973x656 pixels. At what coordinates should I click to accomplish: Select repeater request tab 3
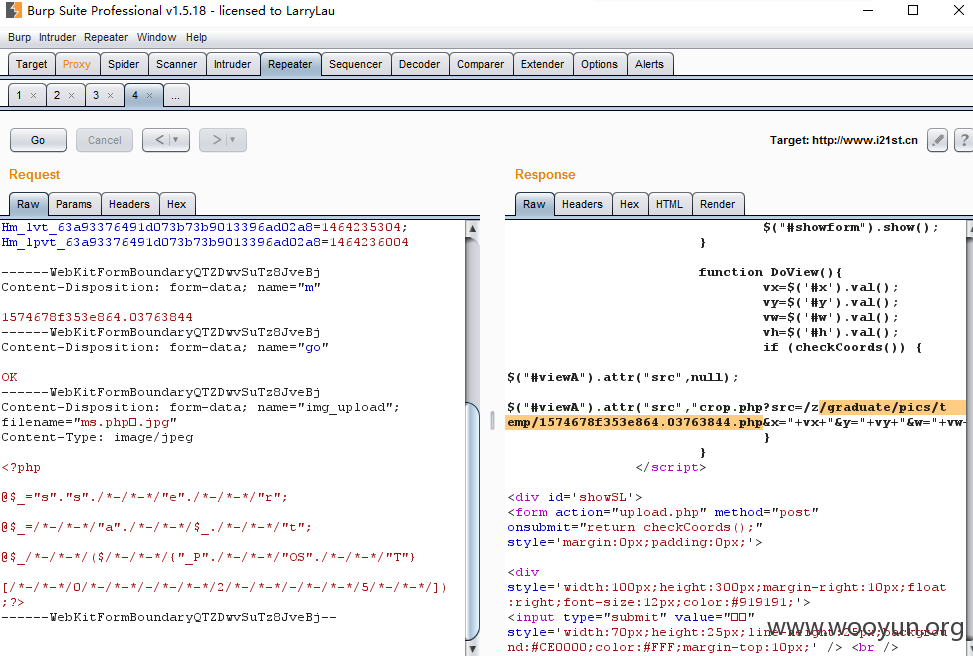tap(96, 96)
